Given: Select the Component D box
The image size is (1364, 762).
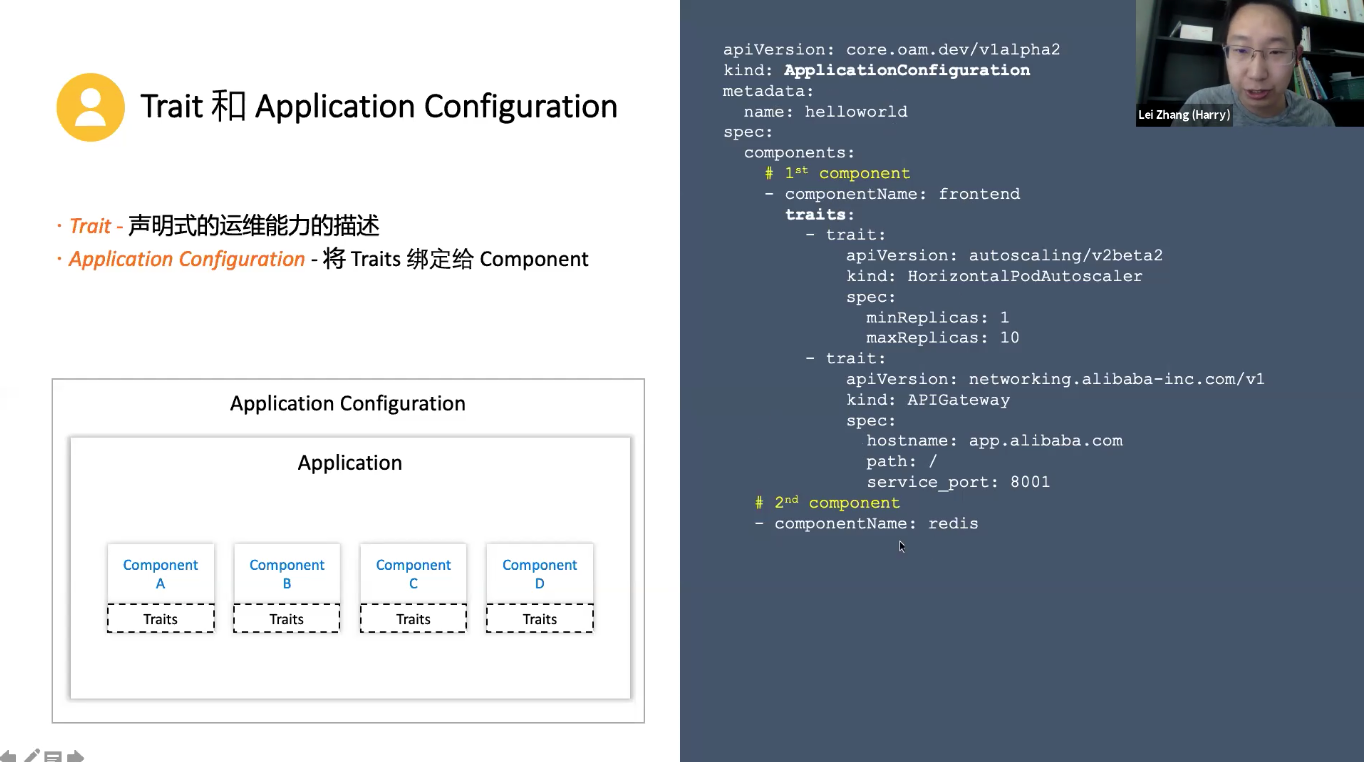Looking at the screenshot, I should tap(540, 573).
